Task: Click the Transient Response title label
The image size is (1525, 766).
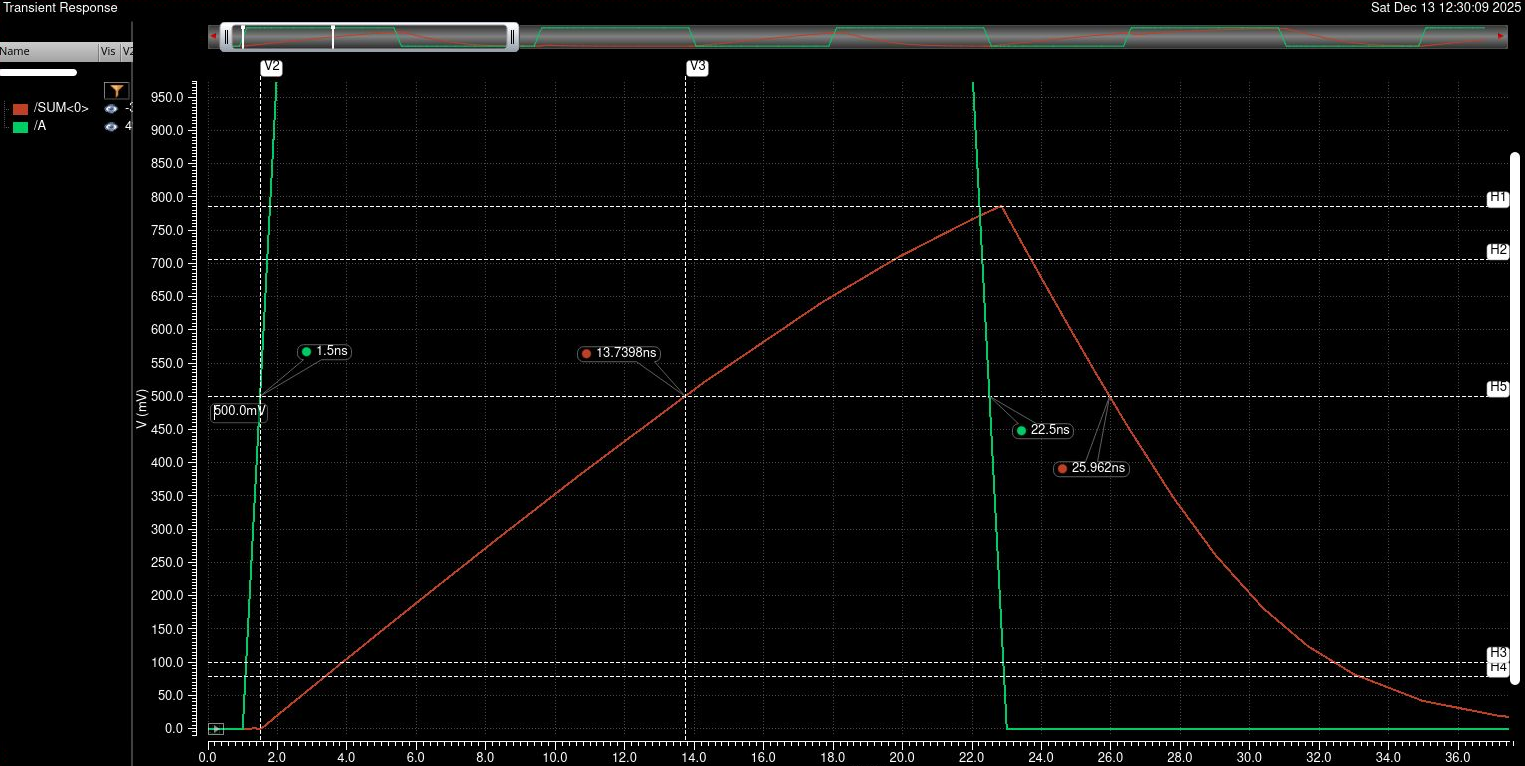Action: [x=58, y=7]
